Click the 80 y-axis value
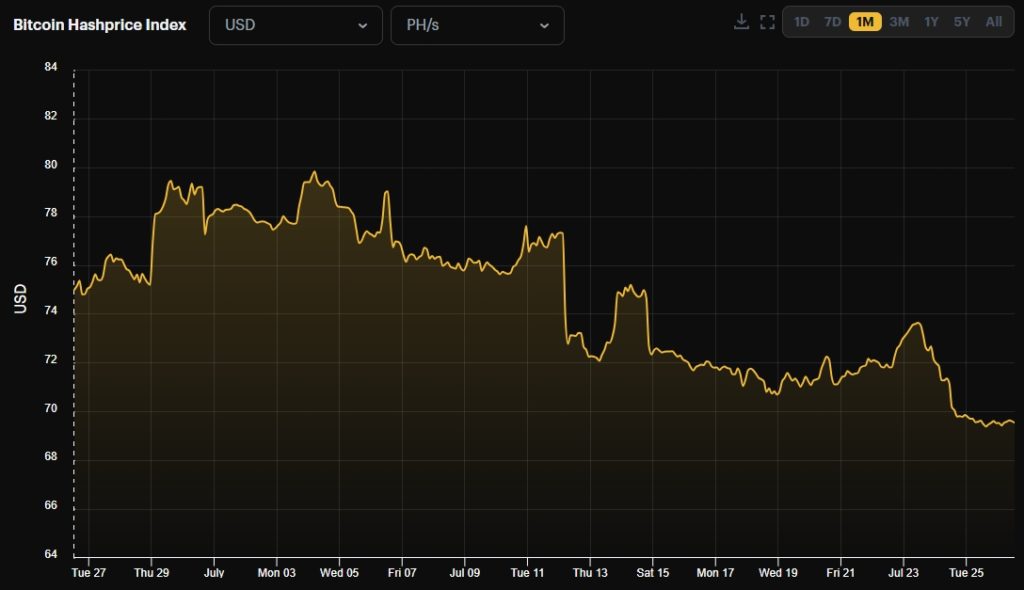The height and width of the screenshot is (590, 1024). [51, 165]
